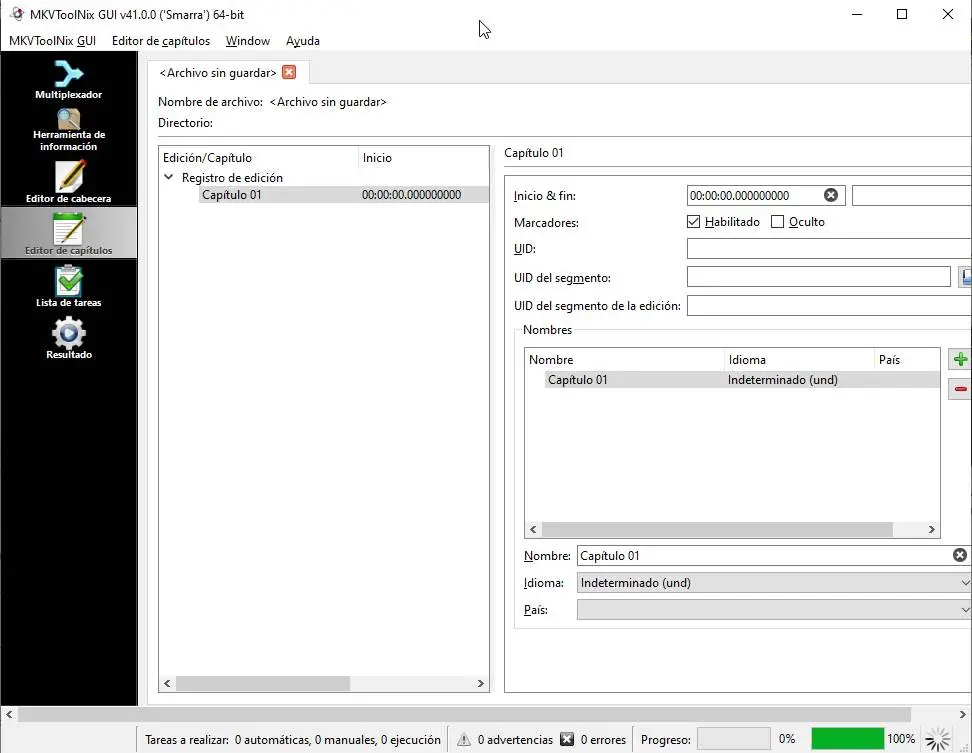Open Herramienta de información
Viewport: 972px width, 753px height.
[68, 130]
